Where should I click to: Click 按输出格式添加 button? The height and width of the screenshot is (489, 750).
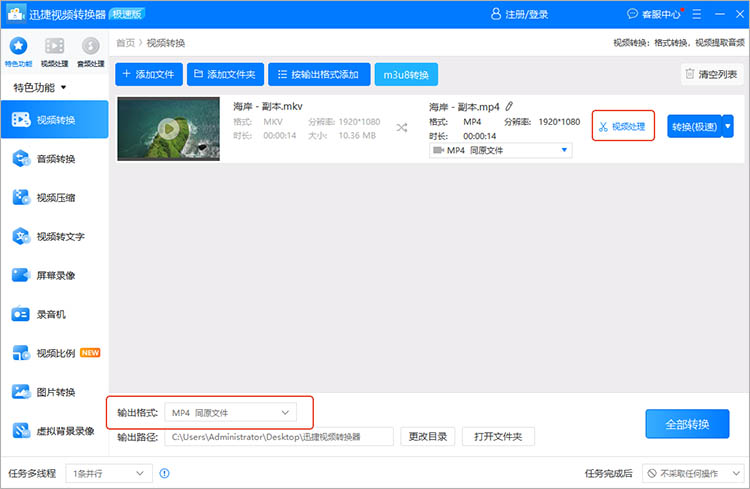[319, 74]
